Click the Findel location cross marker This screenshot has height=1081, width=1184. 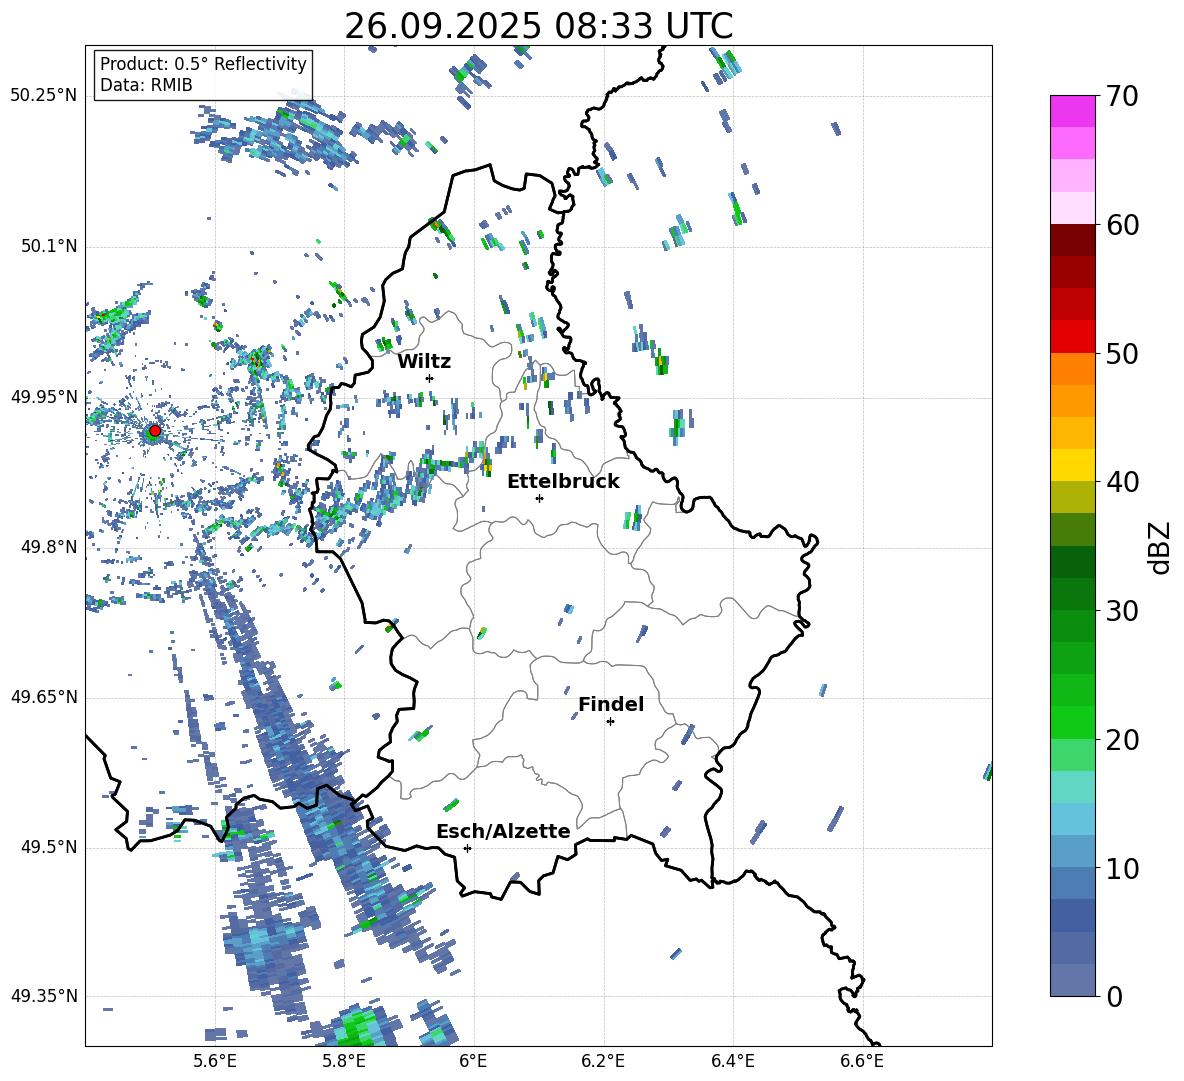pos(610,721)
